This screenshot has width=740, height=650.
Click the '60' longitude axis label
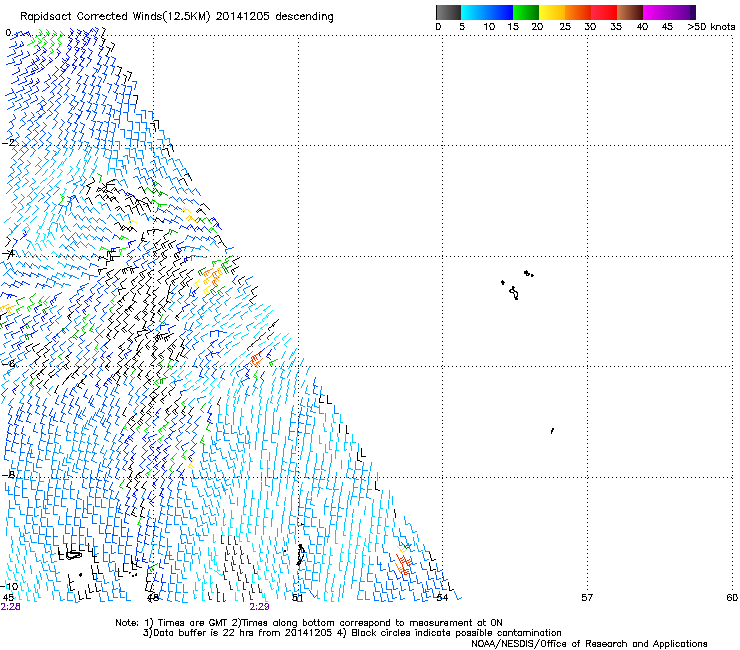coord(732,598)
